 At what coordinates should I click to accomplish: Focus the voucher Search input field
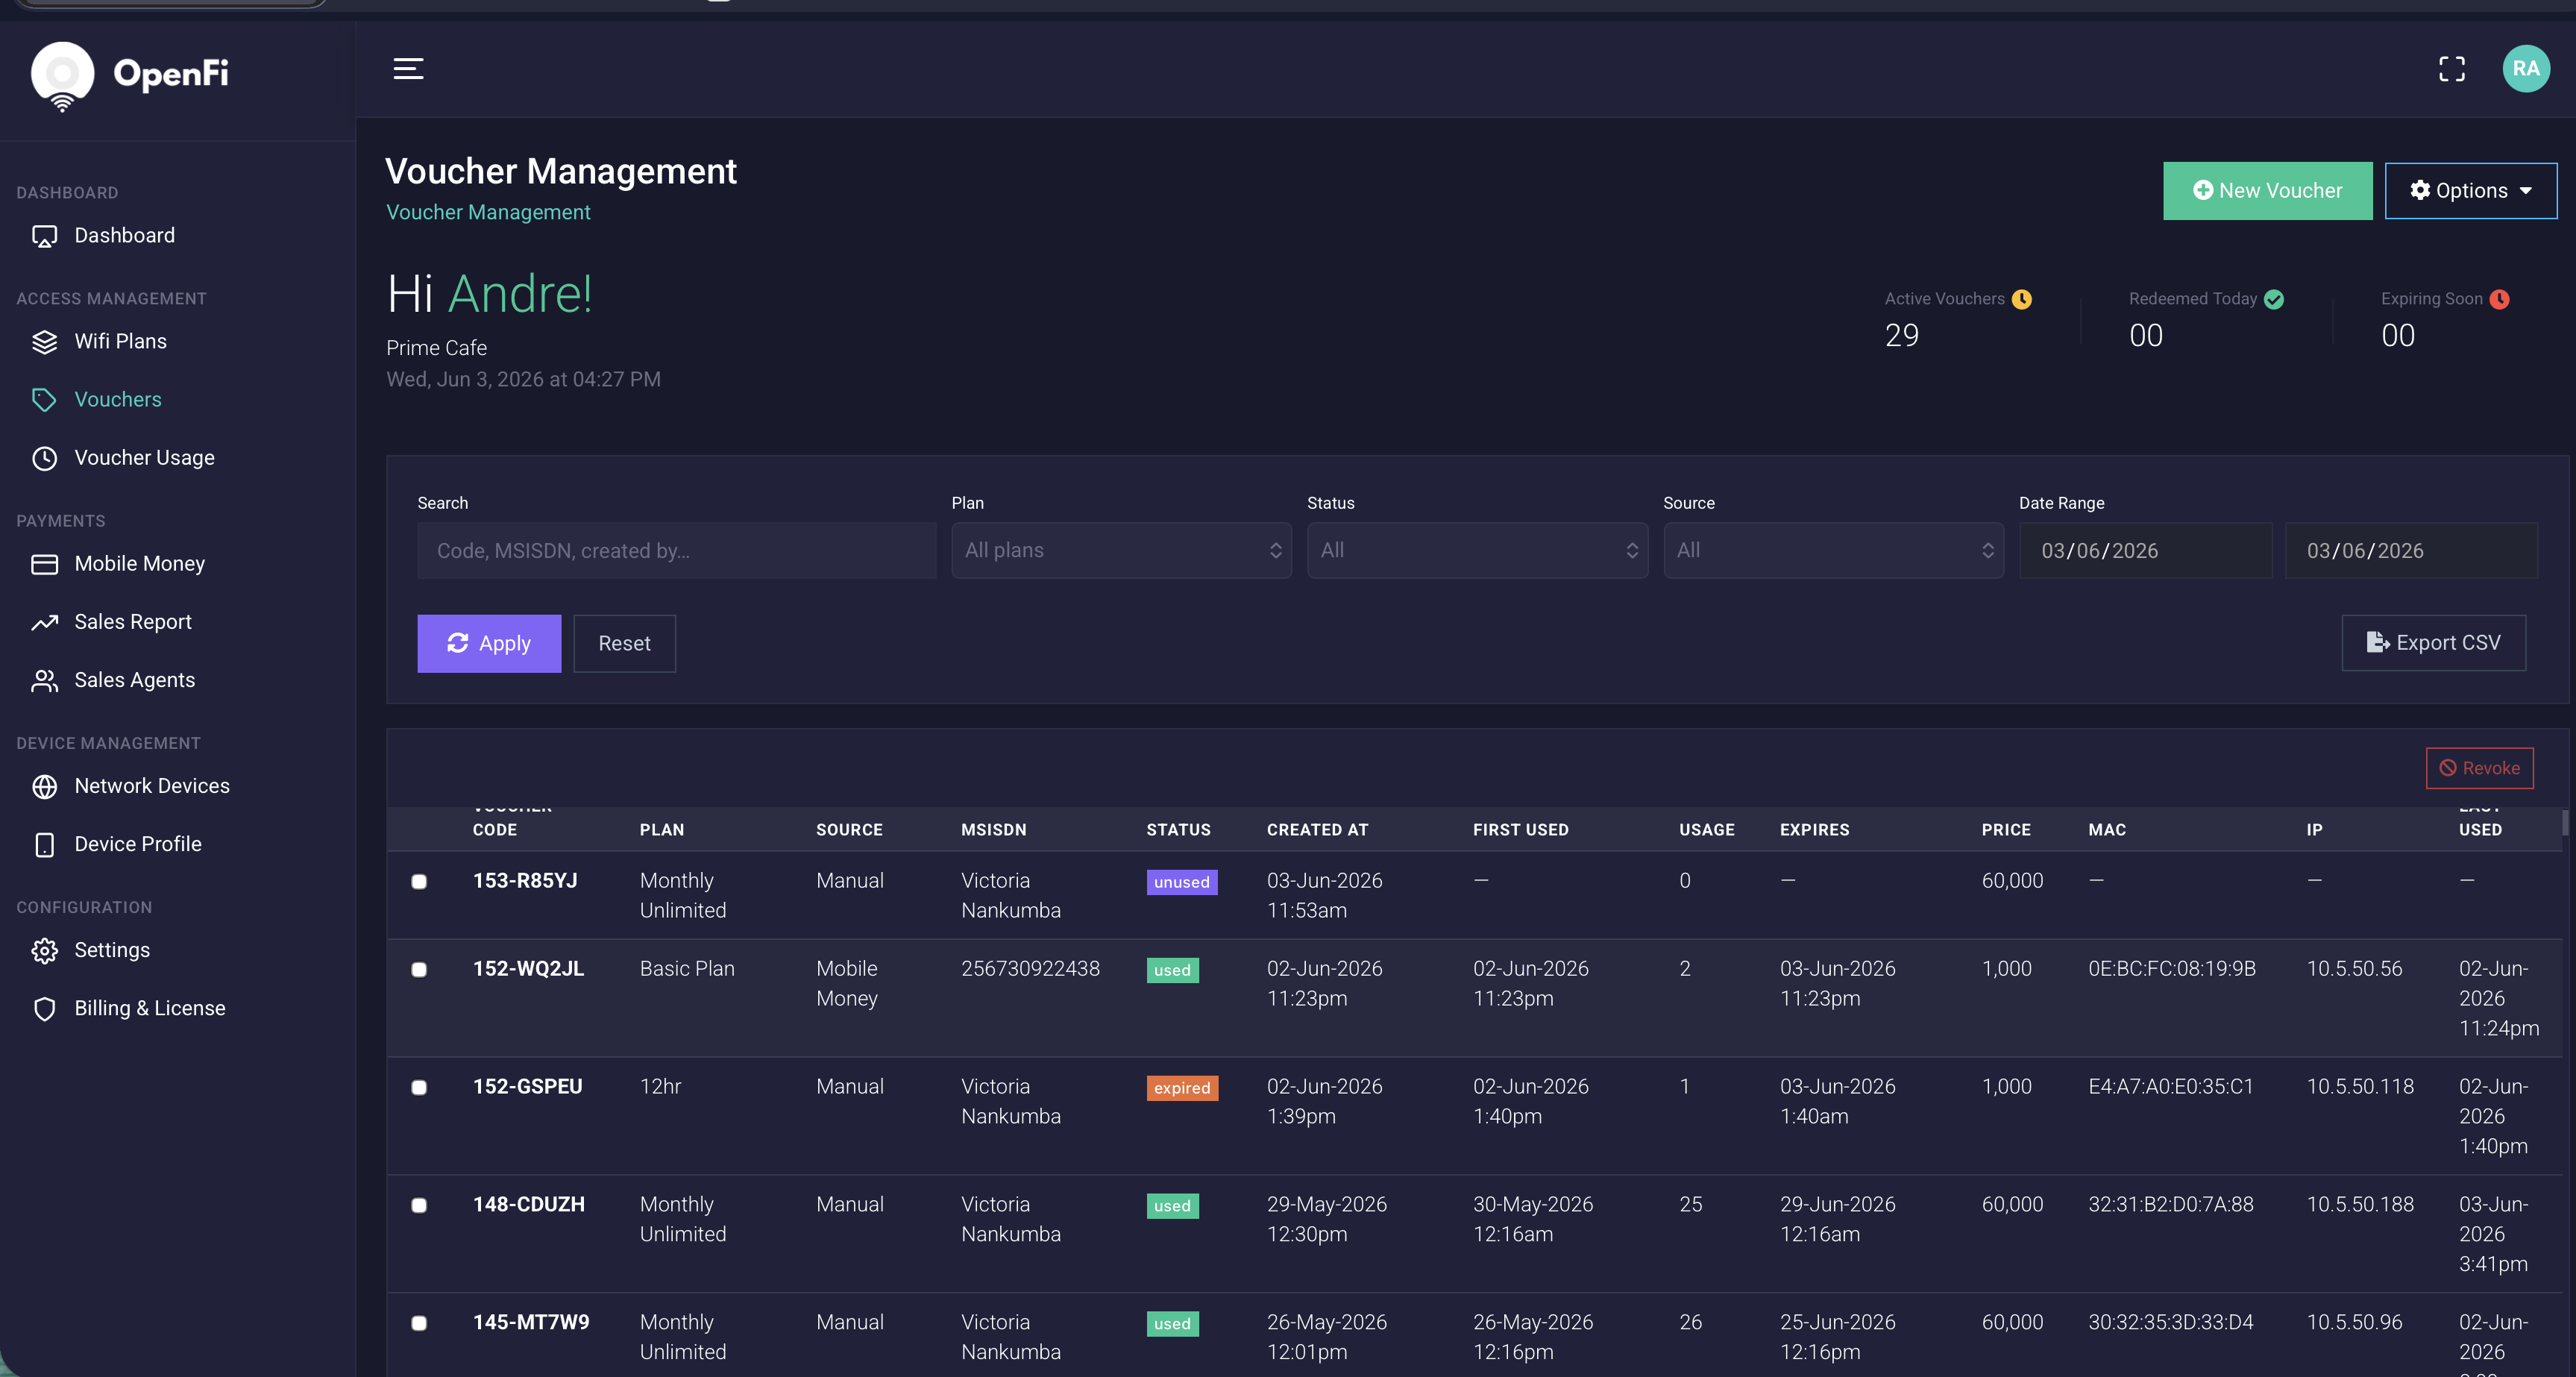coord(676,550)
